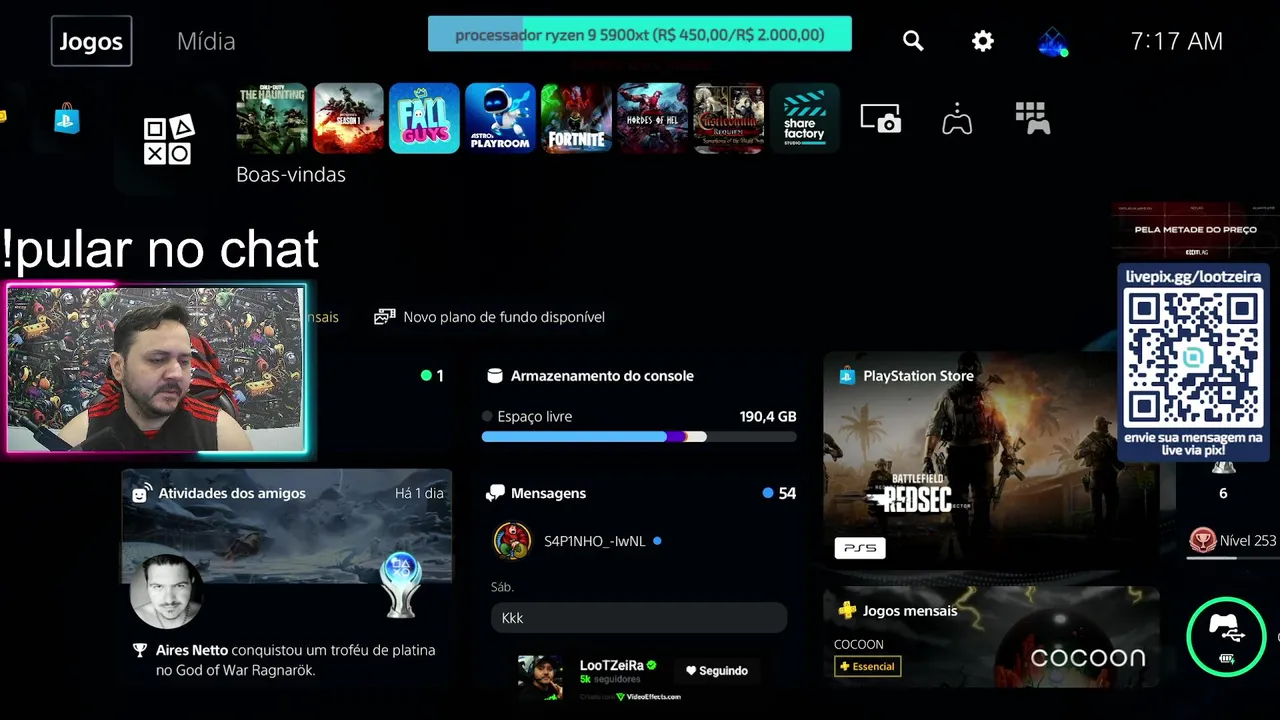The width and height of the screenshot is (1280, 720).
Task: Open the settings gear icon
Action: (x=983, y=41)
